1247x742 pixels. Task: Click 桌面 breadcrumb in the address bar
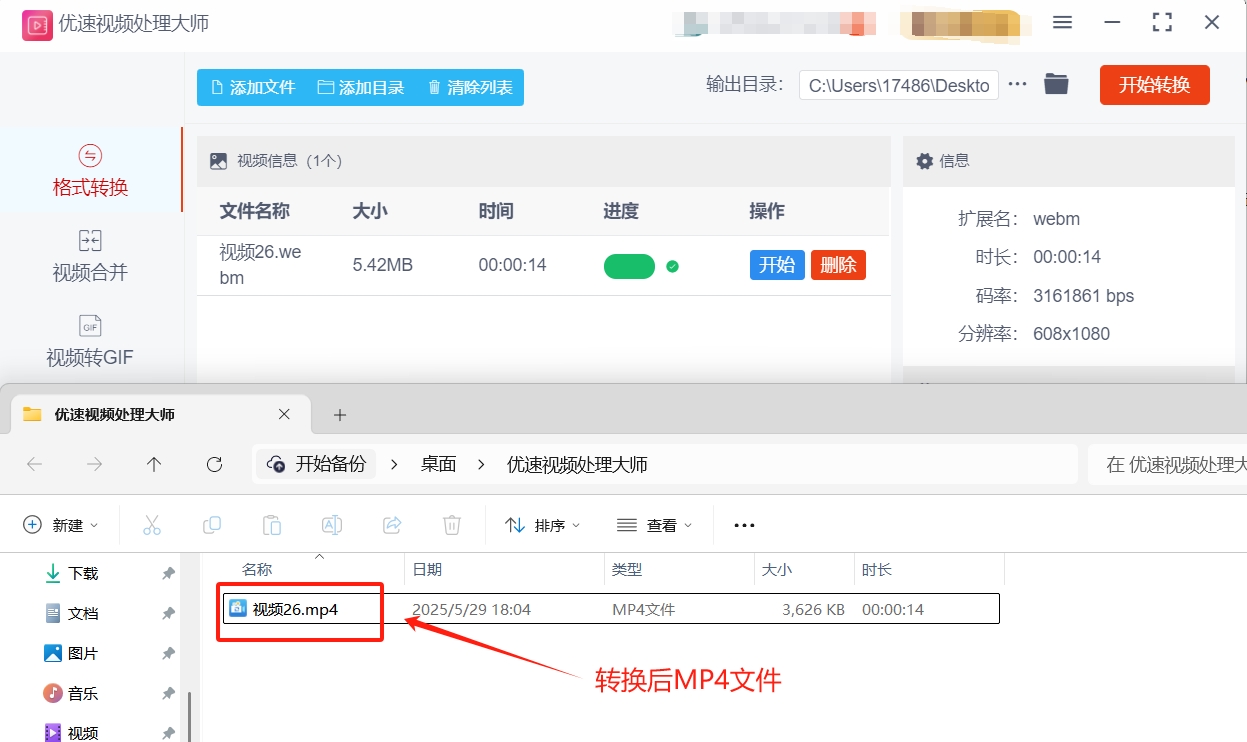click(x=438, y=464)
